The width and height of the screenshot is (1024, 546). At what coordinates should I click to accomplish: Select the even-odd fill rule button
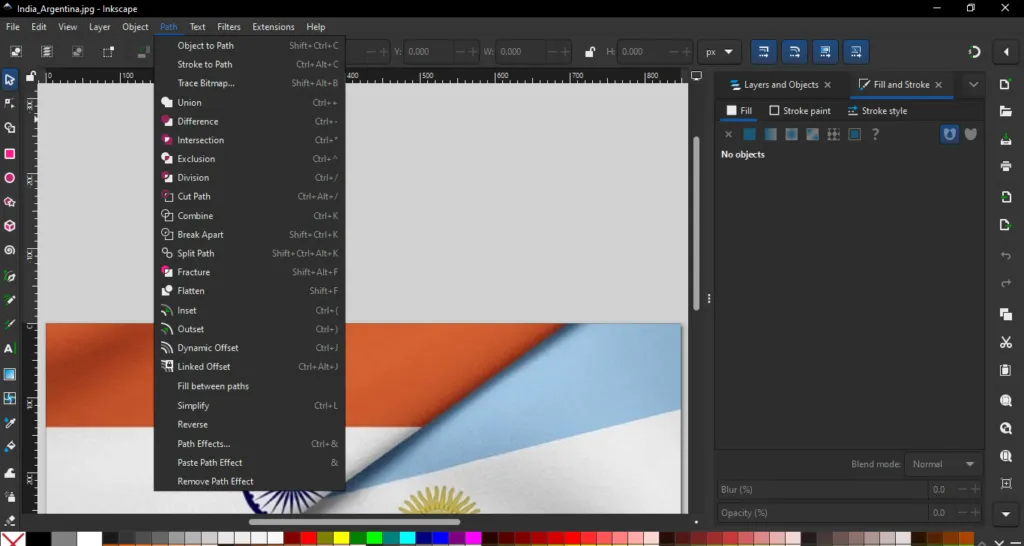coord(949,134)
